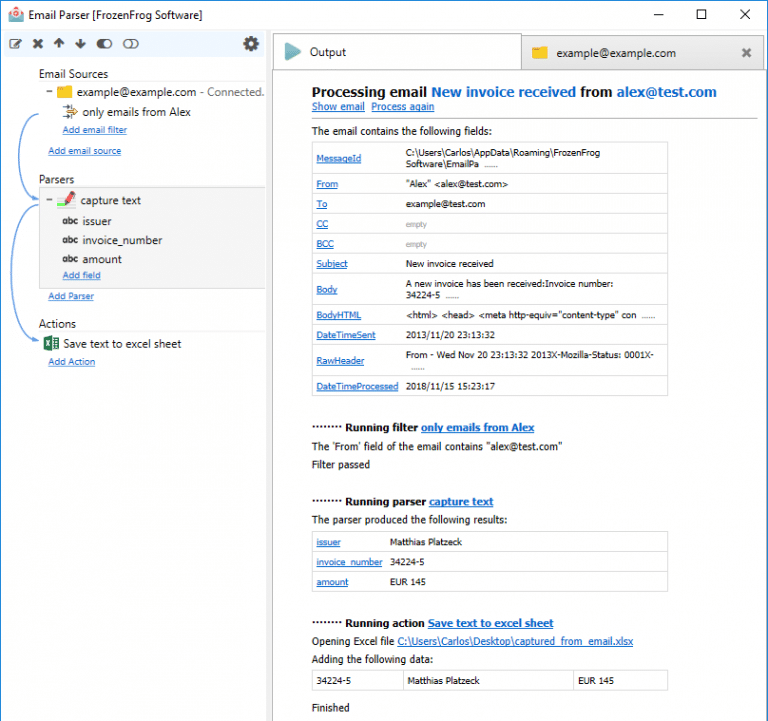The image size is (768, 721).
Task: Collapse the example@example.com email source
Action: coord(49,92)
